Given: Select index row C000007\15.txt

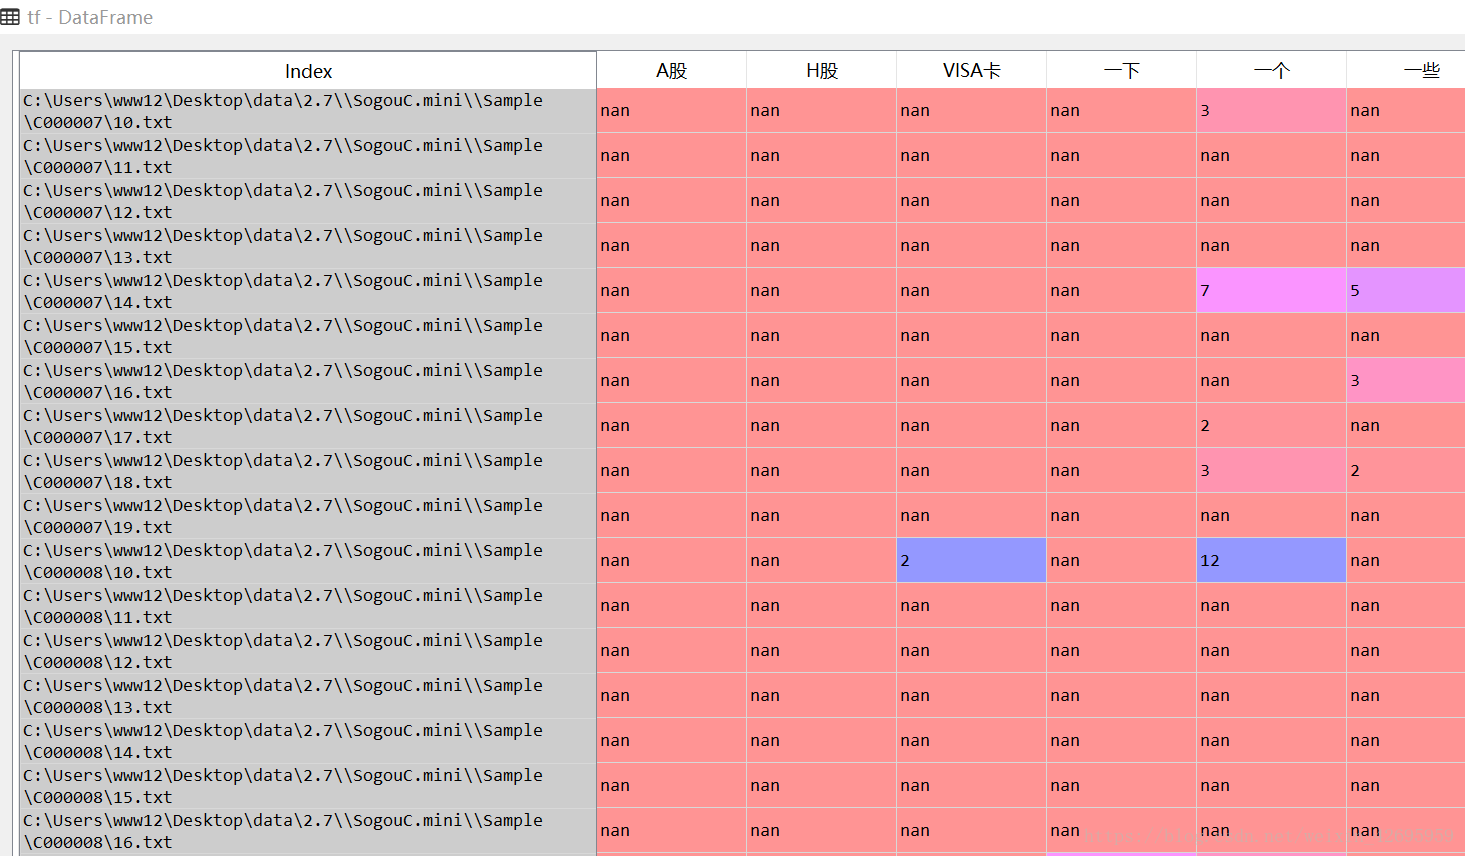Looking at the screenshot, I should click(308, 336).
